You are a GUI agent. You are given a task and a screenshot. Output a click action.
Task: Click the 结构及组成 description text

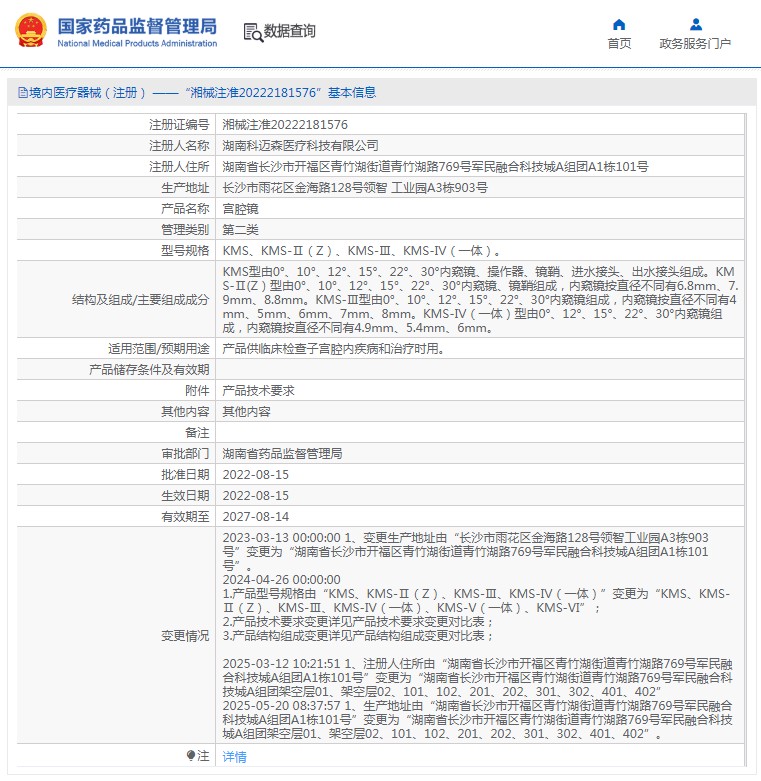click(480, 299)
